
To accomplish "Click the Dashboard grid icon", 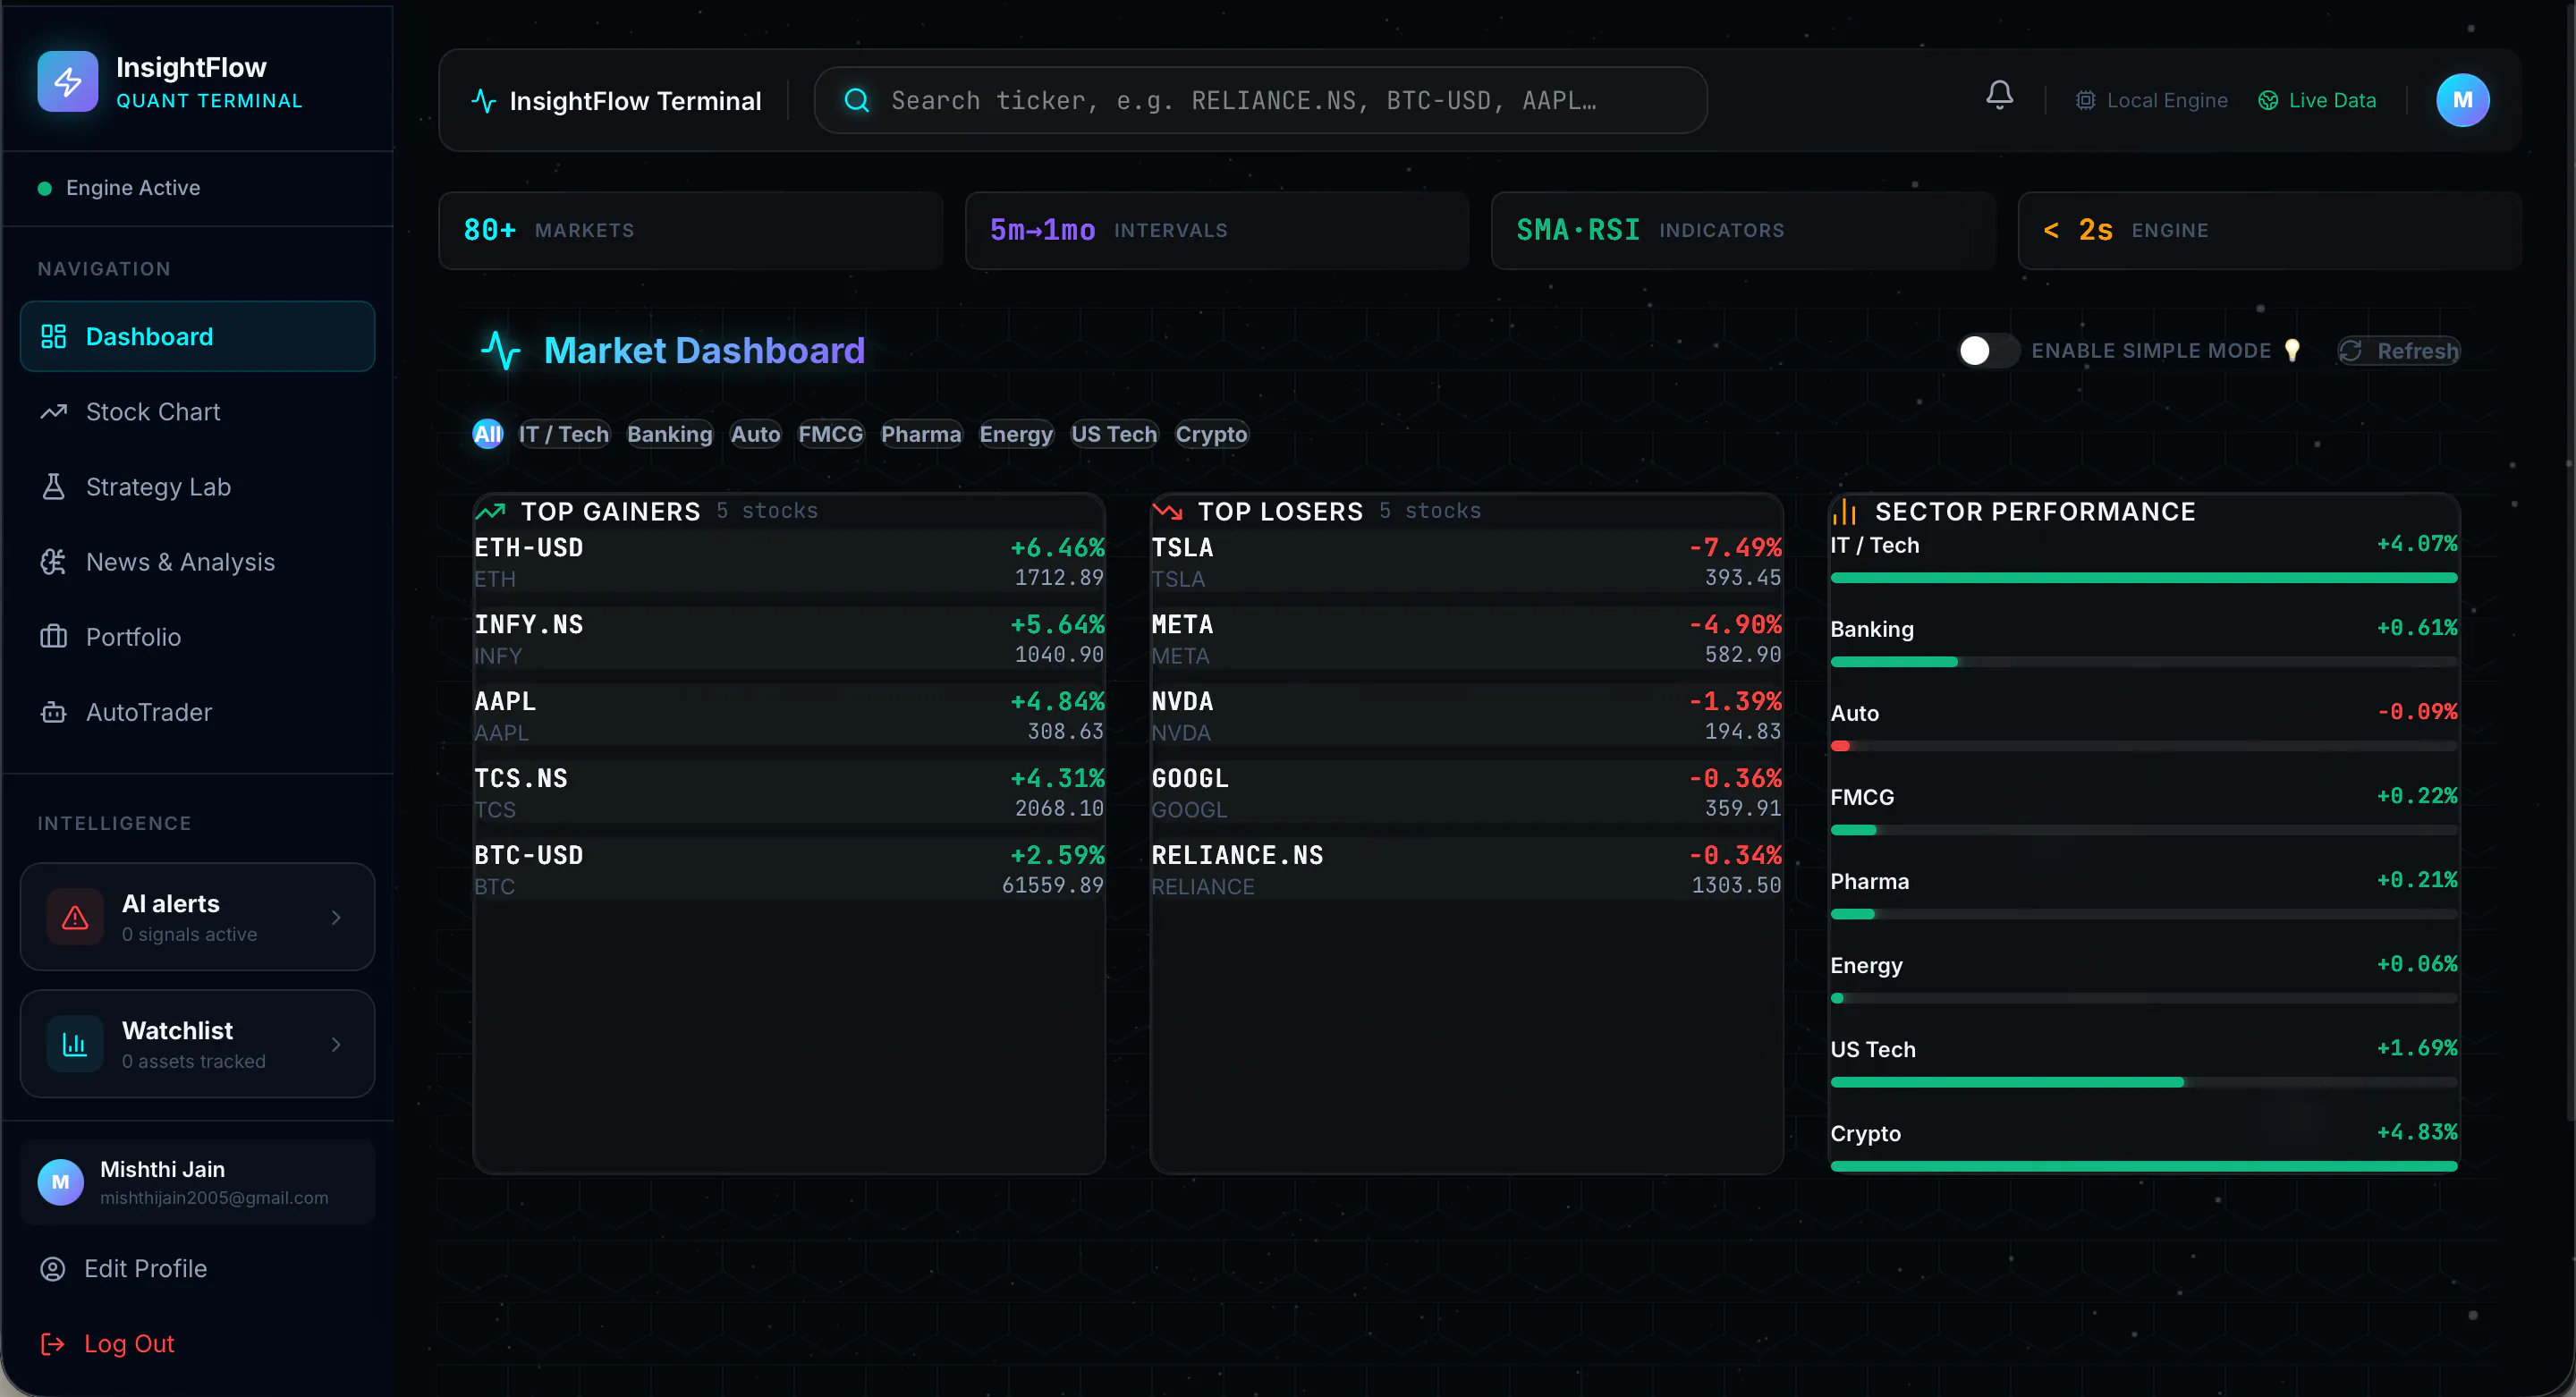I will click(53, 336).
